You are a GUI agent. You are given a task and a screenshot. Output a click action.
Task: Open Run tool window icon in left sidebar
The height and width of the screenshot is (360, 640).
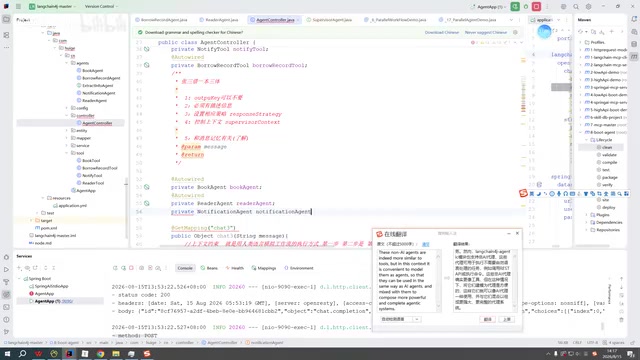pyautogui.click(x=6, y=269)
